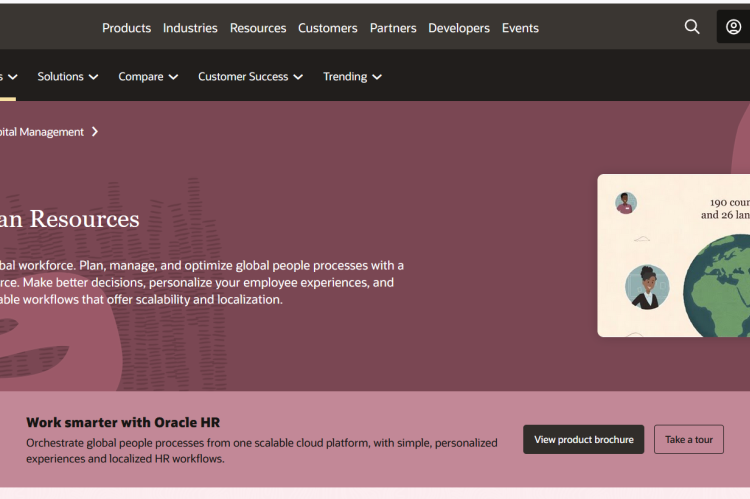Open the Developers menu

(459, 28)
